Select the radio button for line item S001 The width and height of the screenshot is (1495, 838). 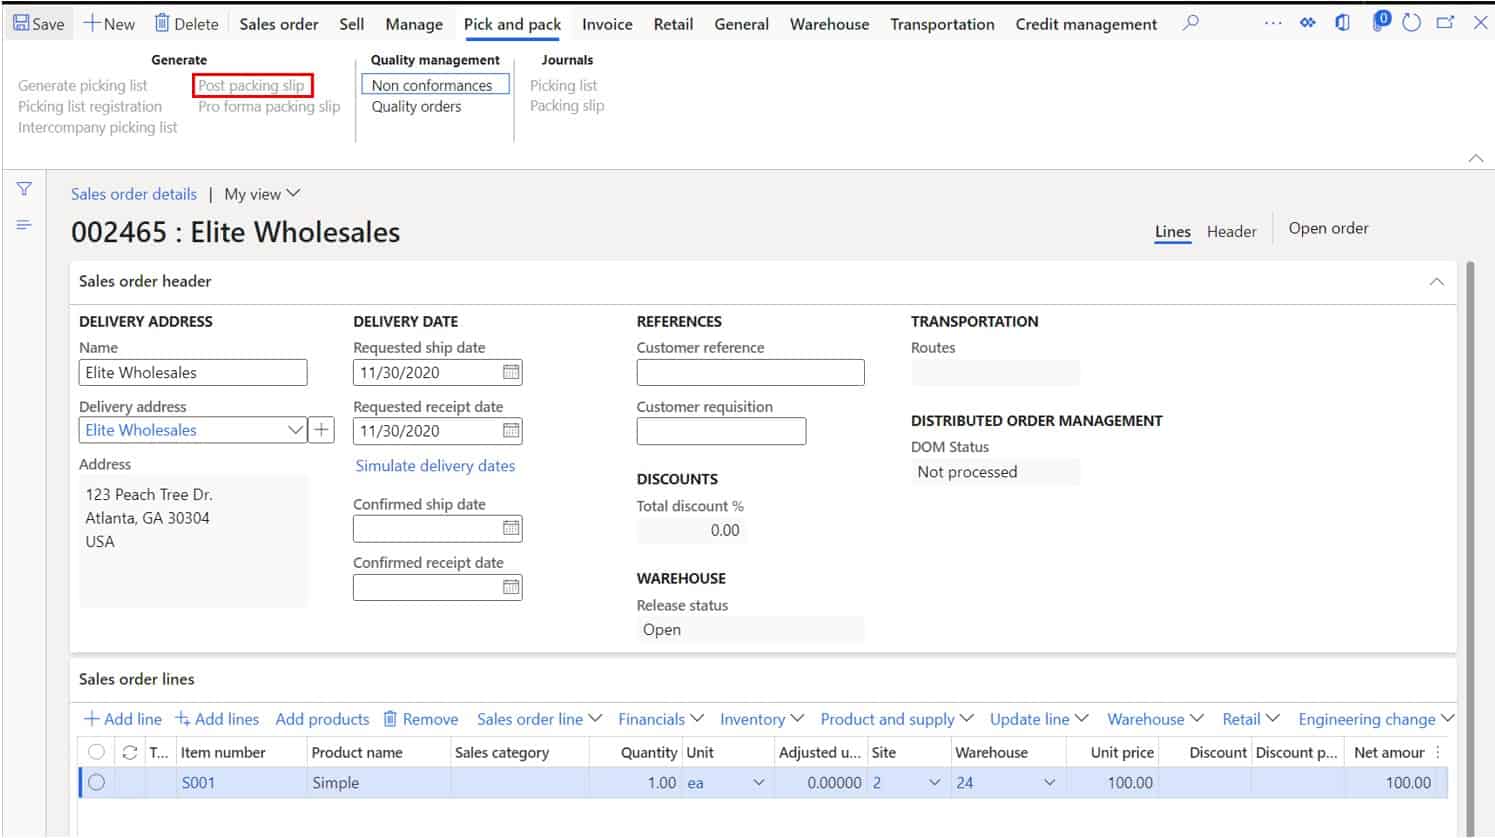[x=96, y=782]
